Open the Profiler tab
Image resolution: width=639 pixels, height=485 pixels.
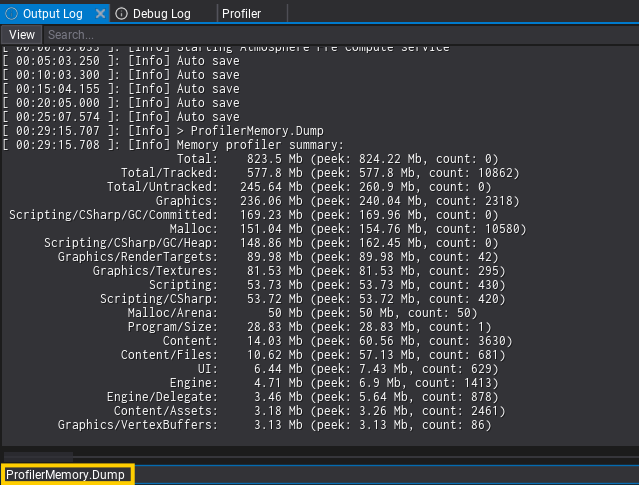[241, 13]
